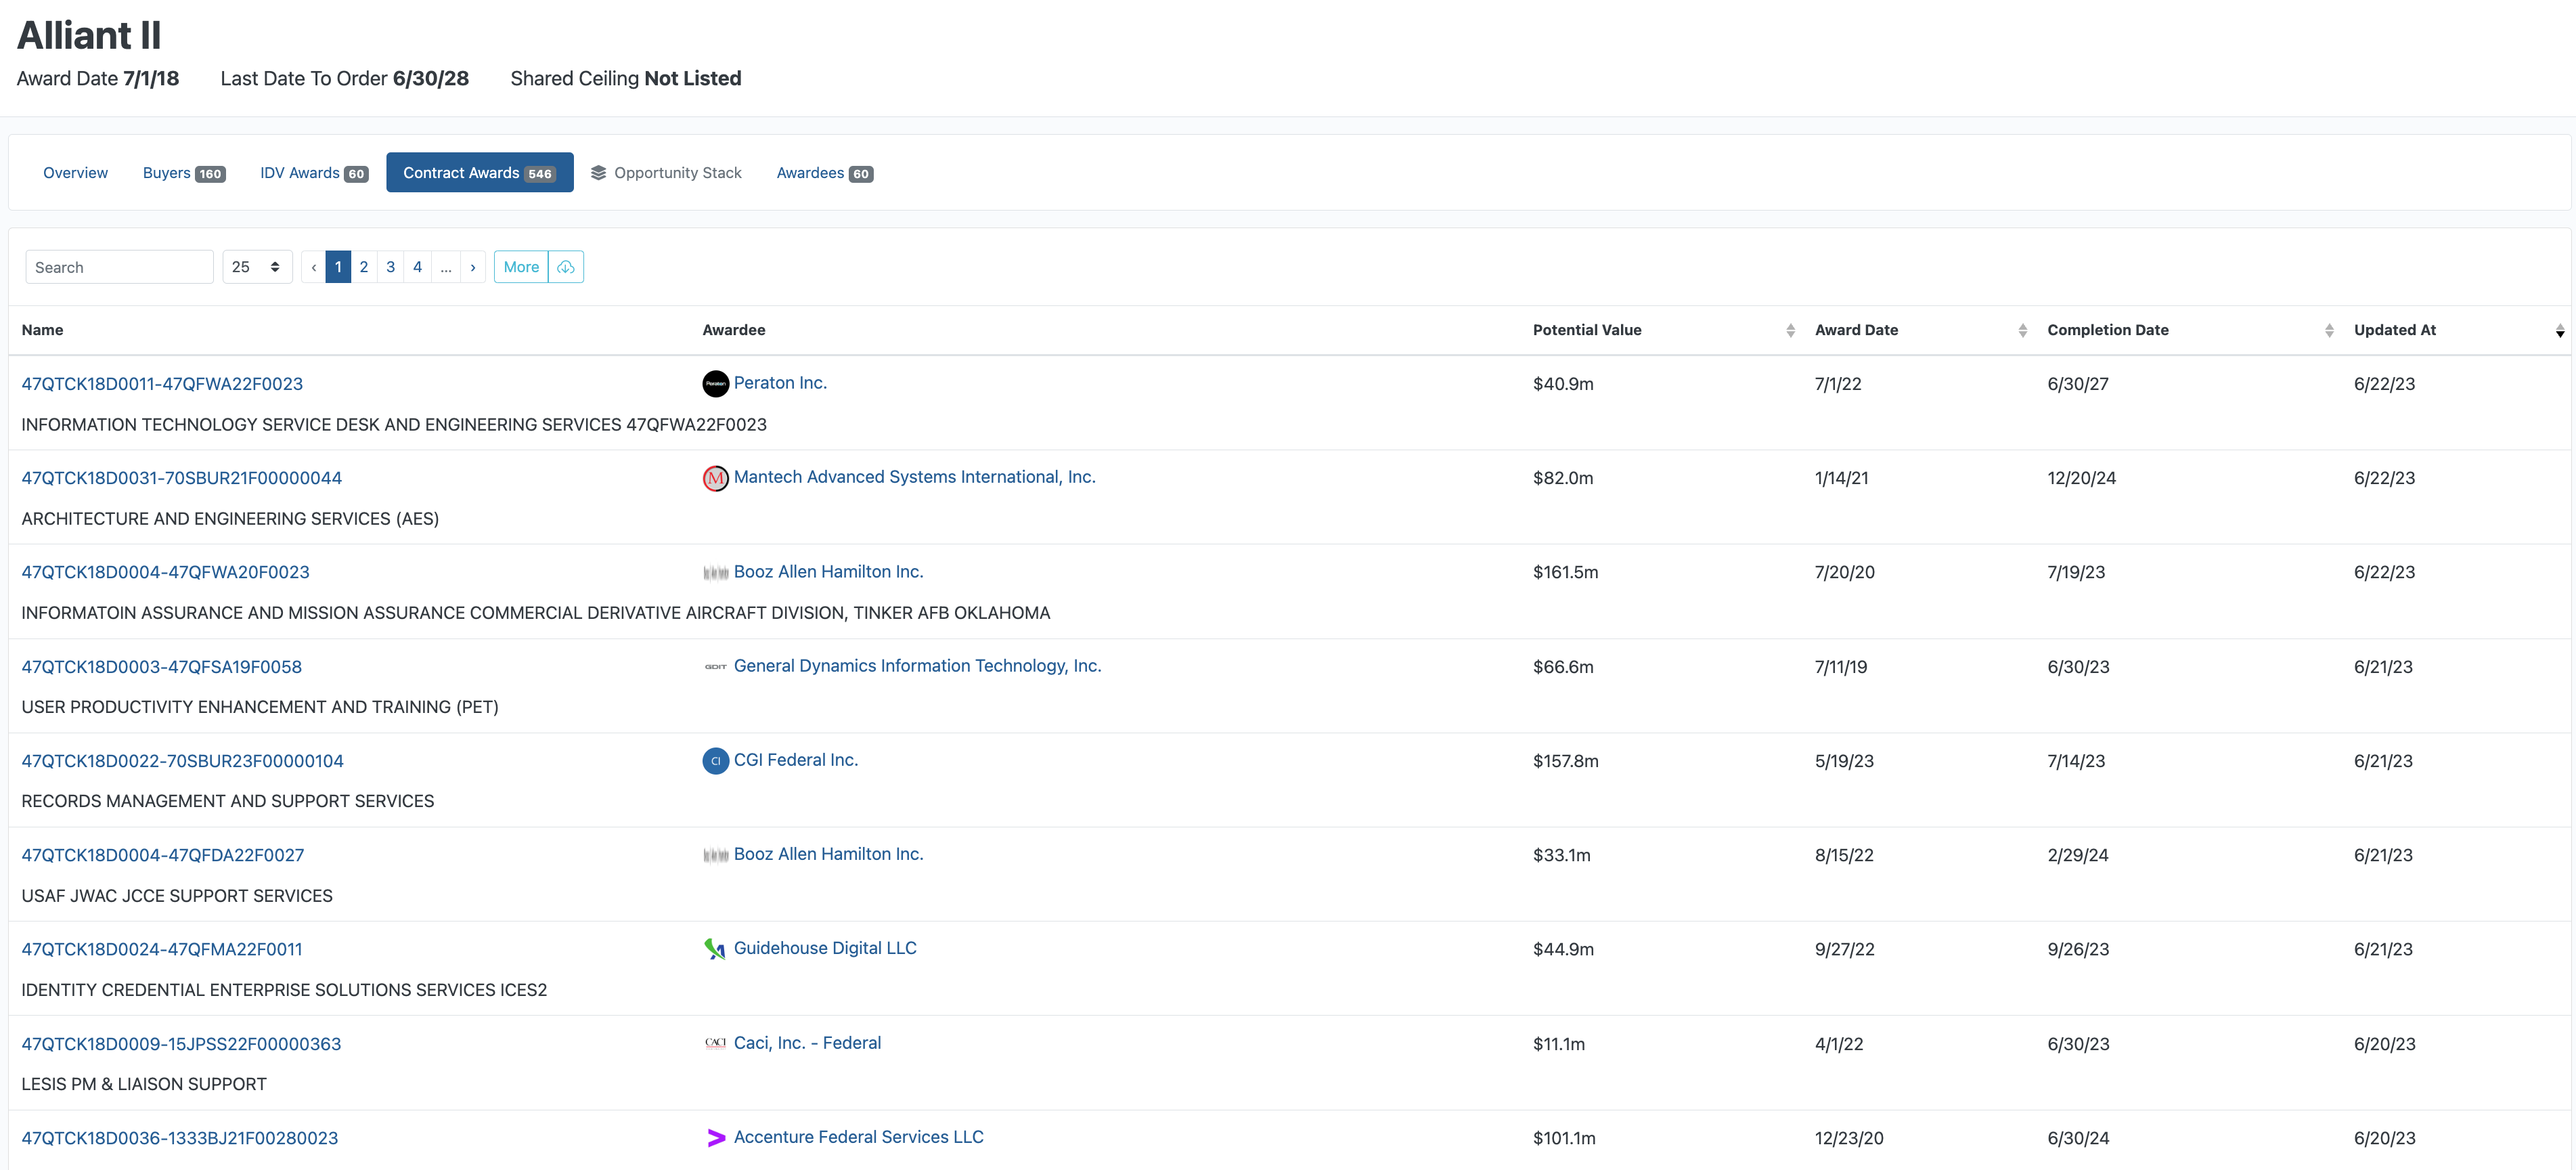Screen dimensions: 2576x1170
Task: Click the Mantech red M logo icon
Action: pos(715,478)
